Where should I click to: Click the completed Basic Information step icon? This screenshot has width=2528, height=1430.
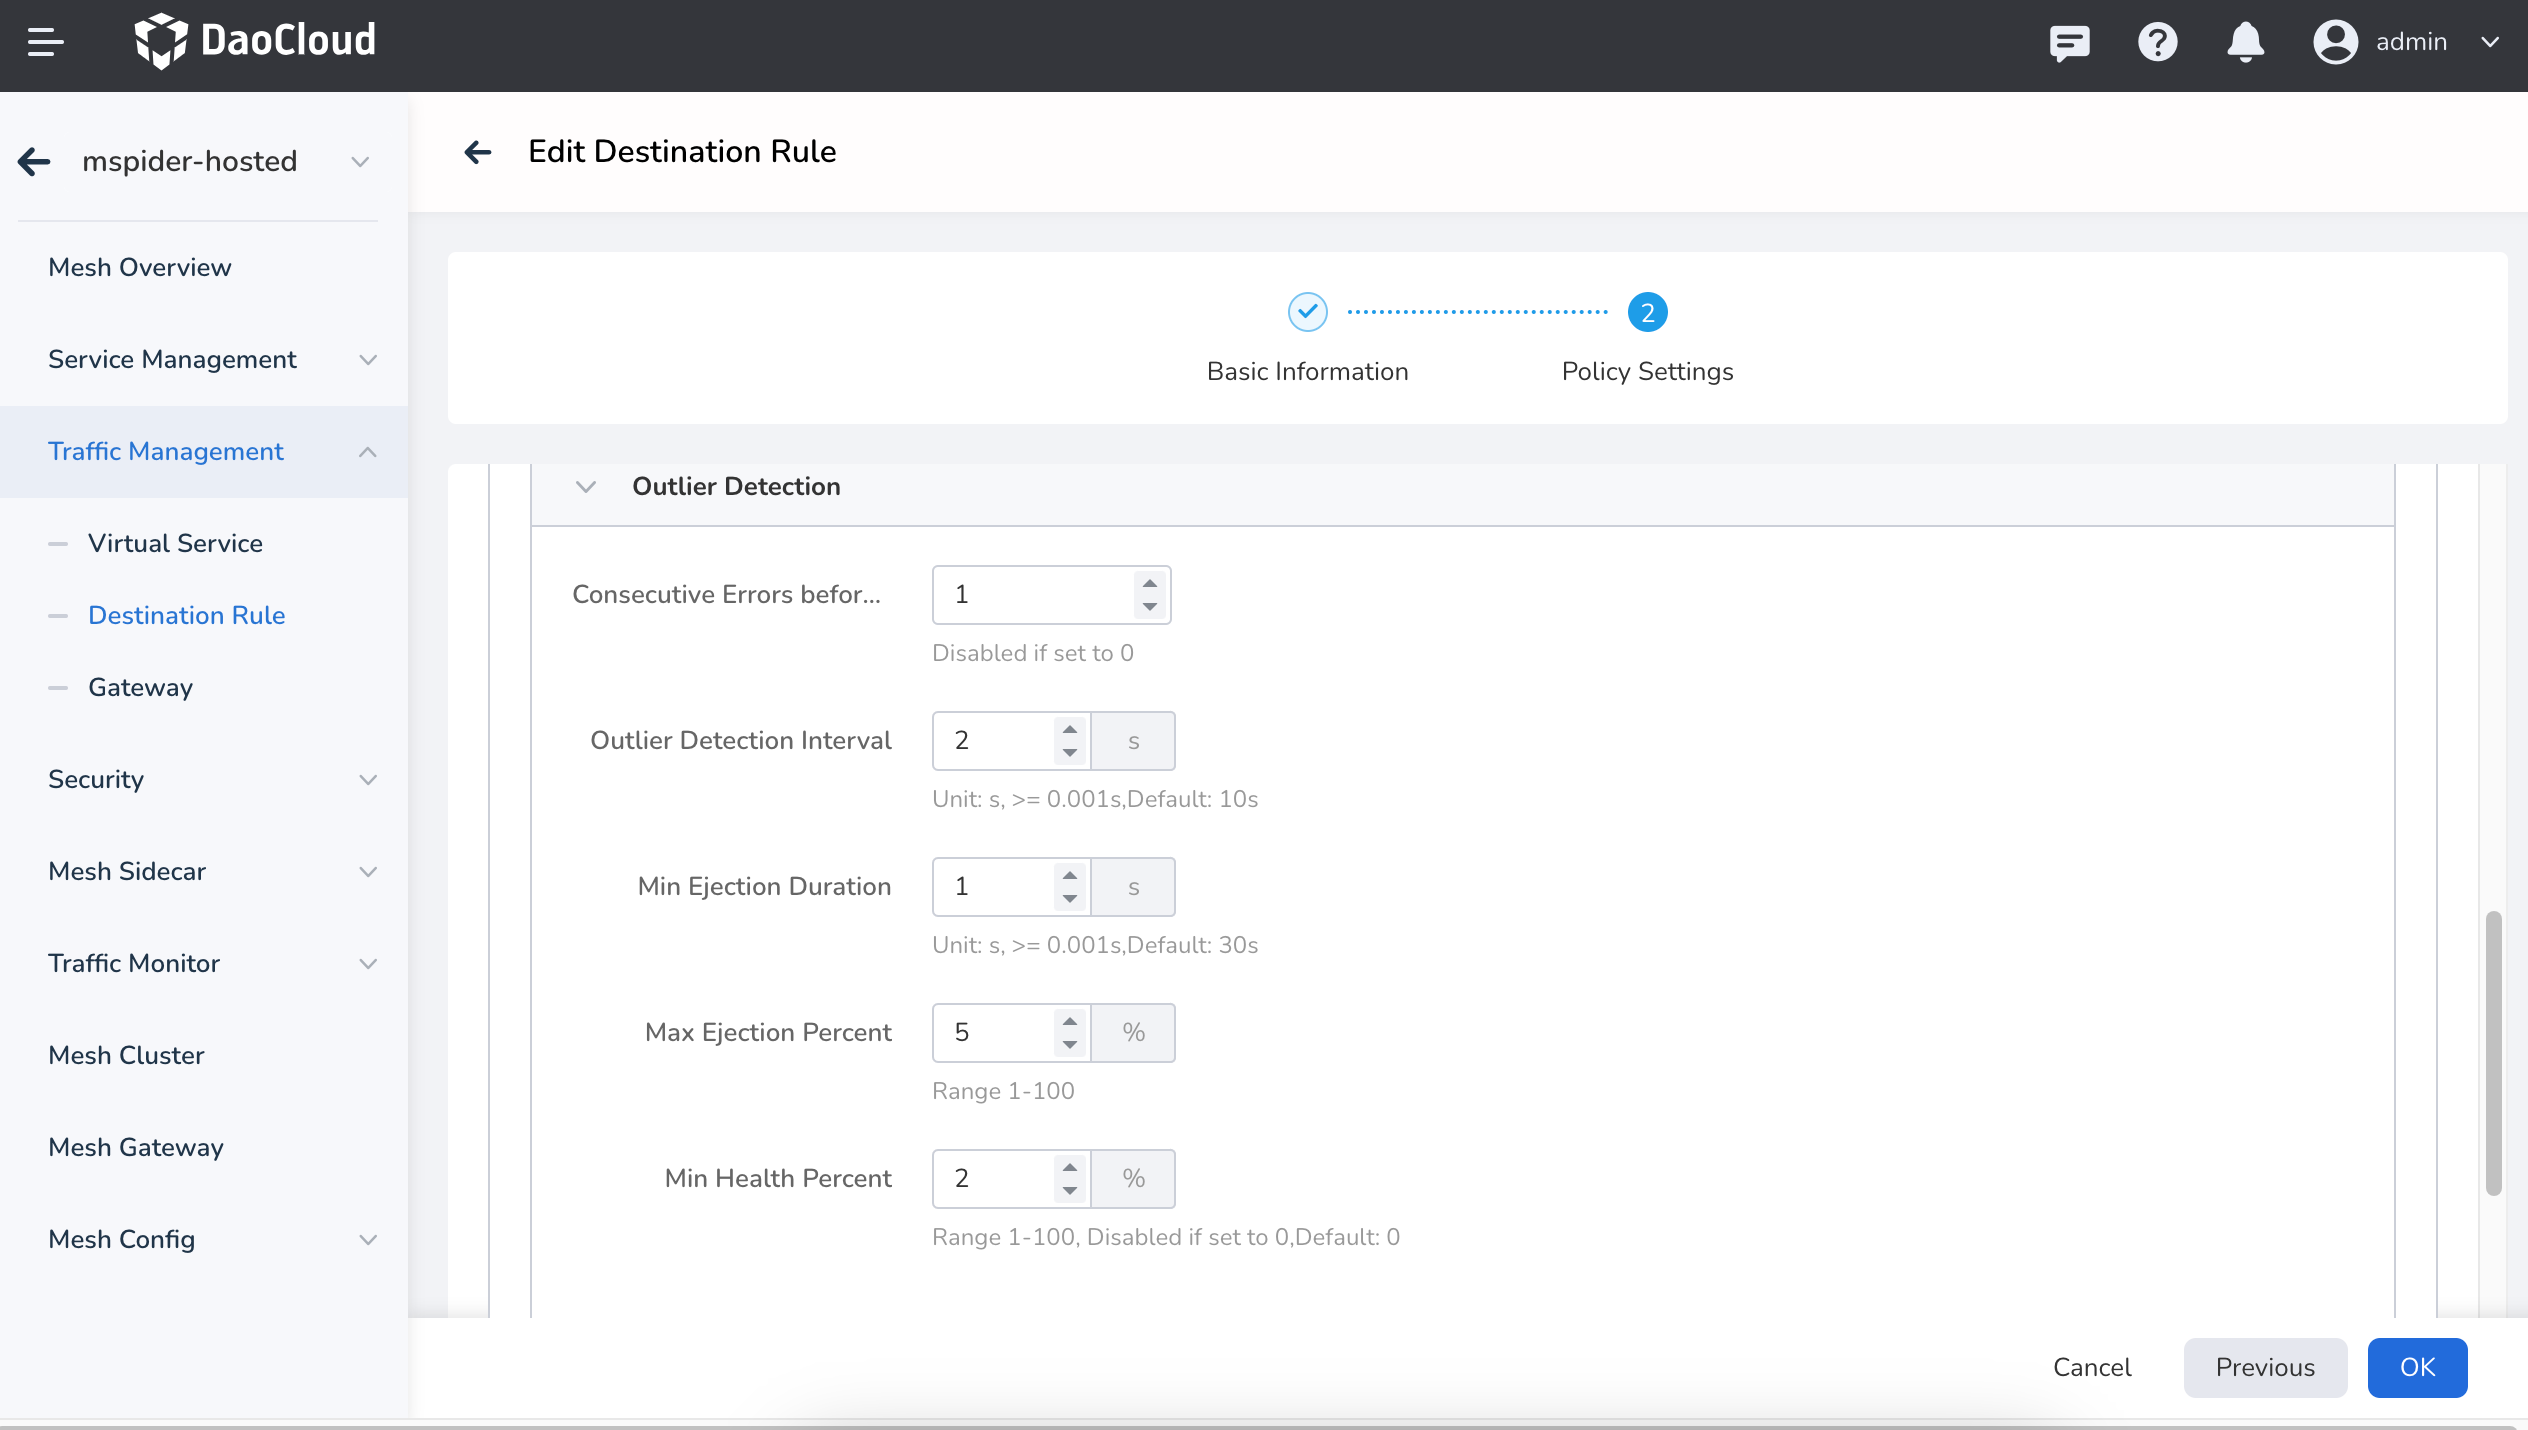coord(1307,312)
